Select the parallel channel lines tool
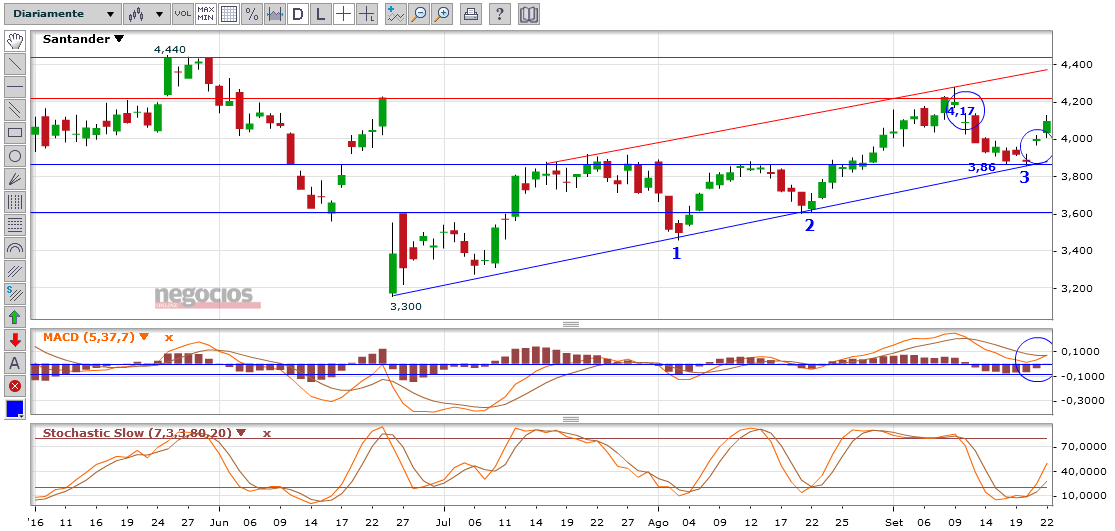1115x531 pixels. (15, 109)
